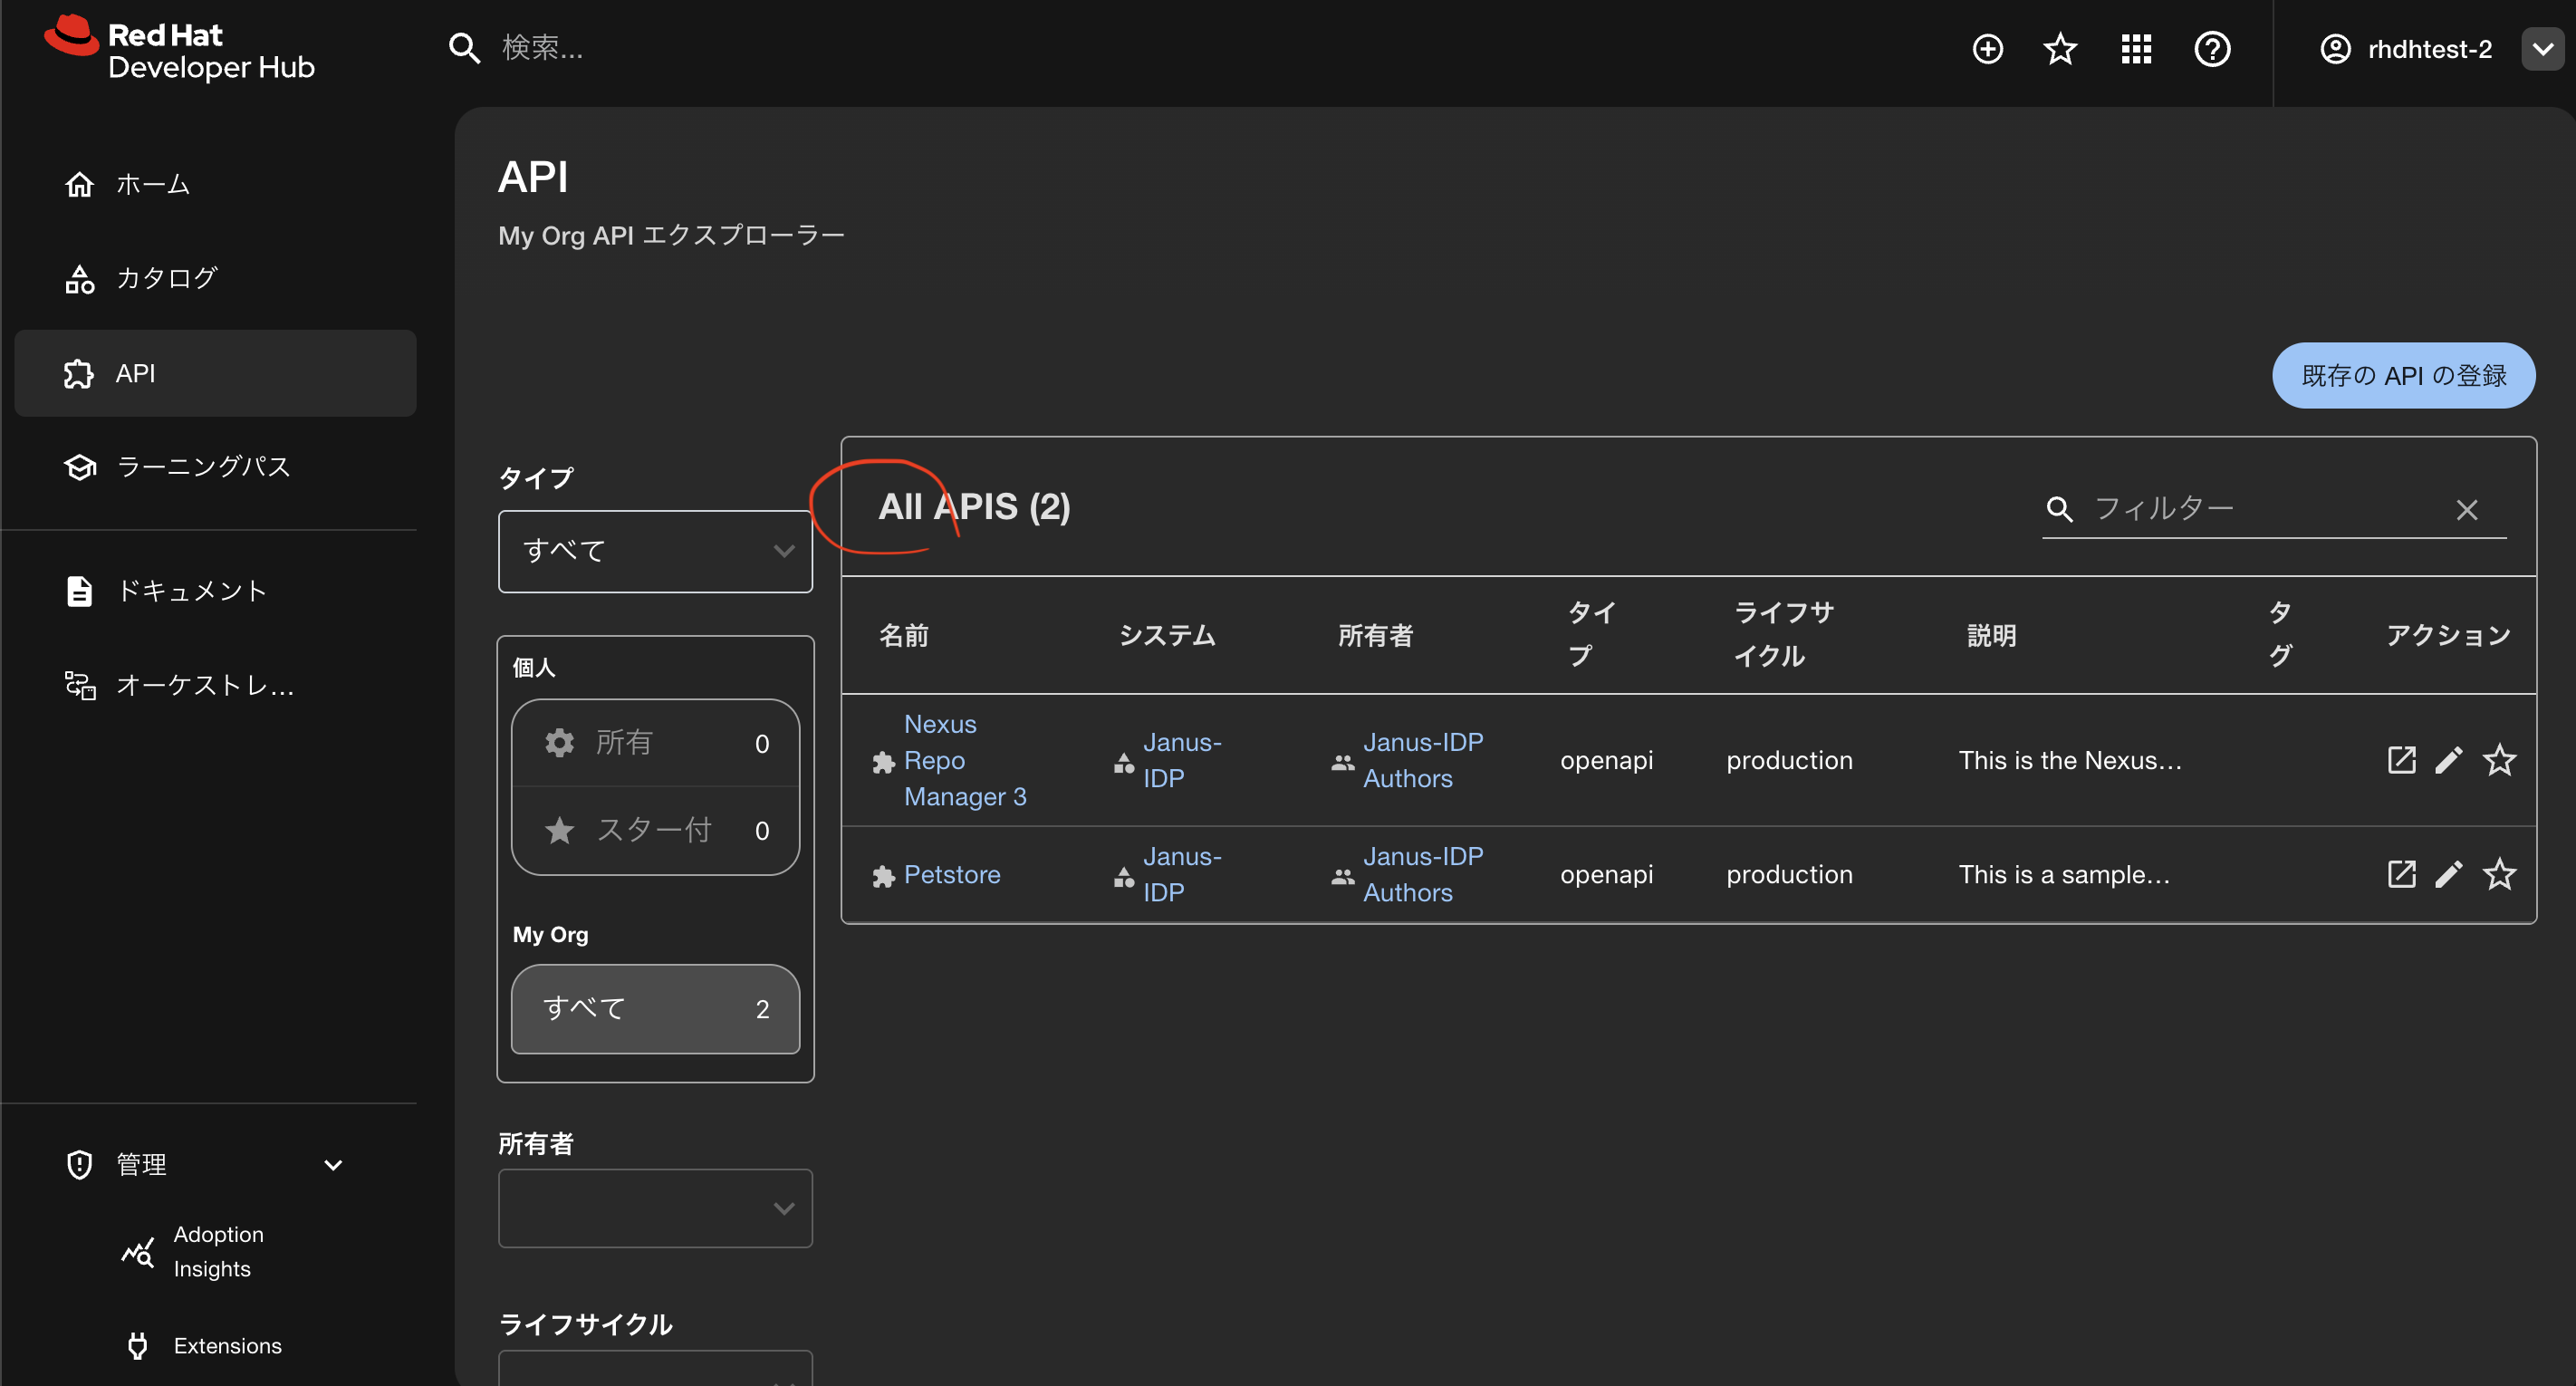Navigate to ラーニングパス sidebar item

coord(203,467)
